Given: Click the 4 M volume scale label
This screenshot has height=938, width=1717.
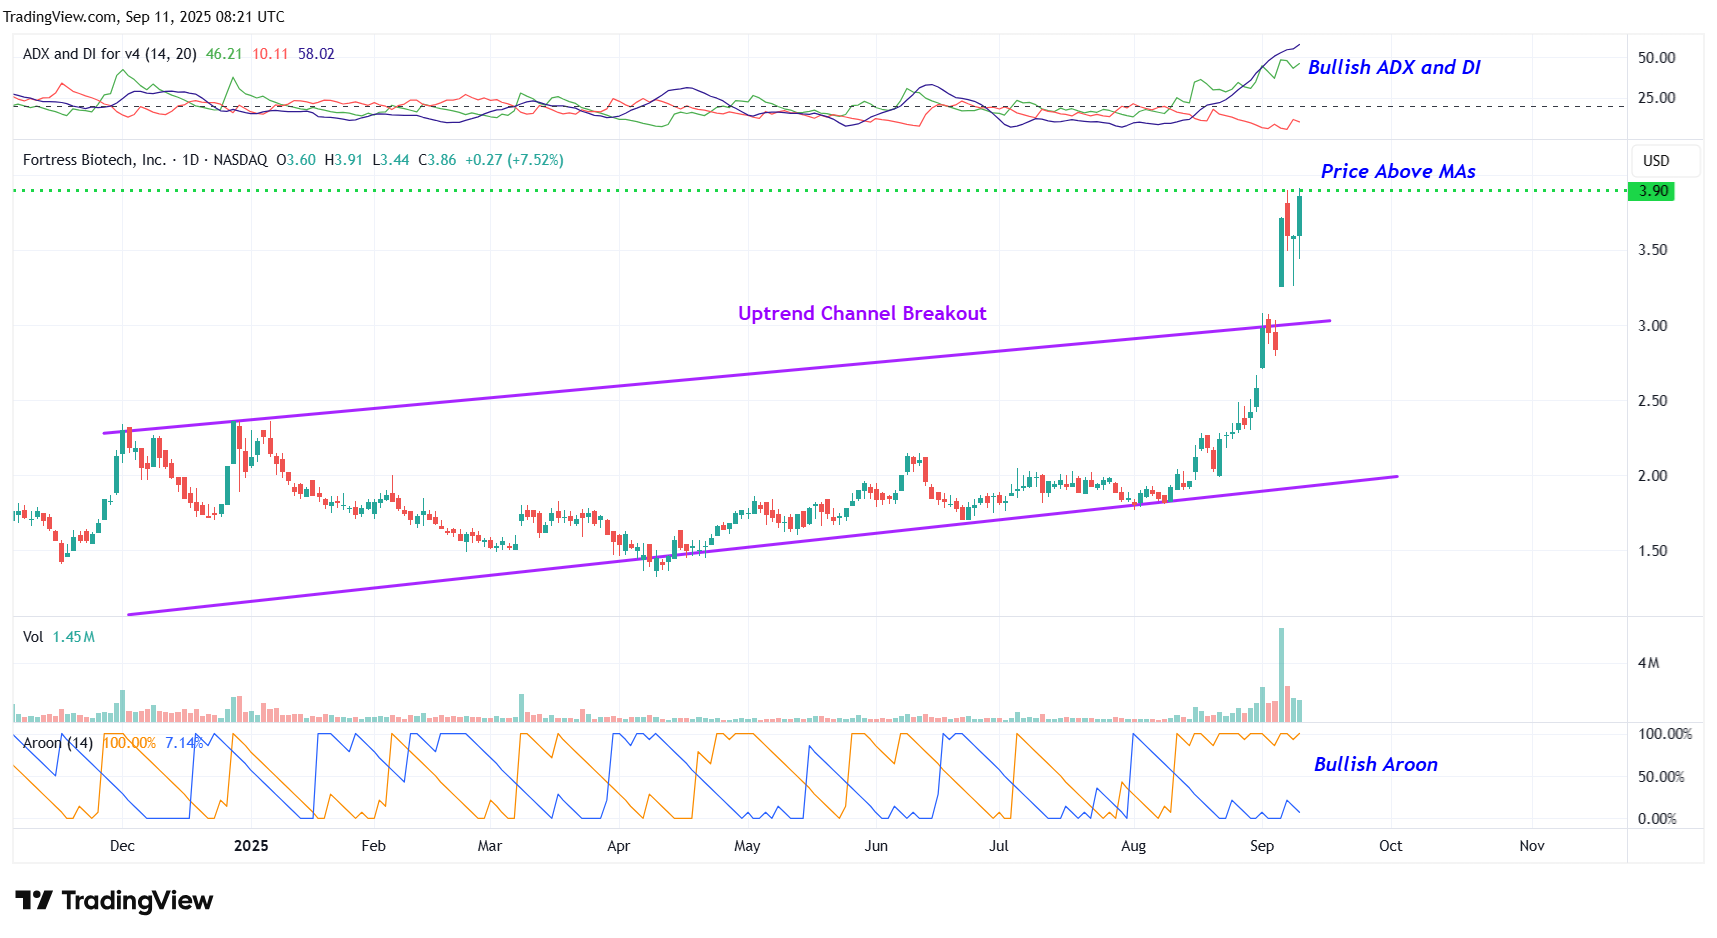Looking at the screenshot, I should (x=1649, y=663).
